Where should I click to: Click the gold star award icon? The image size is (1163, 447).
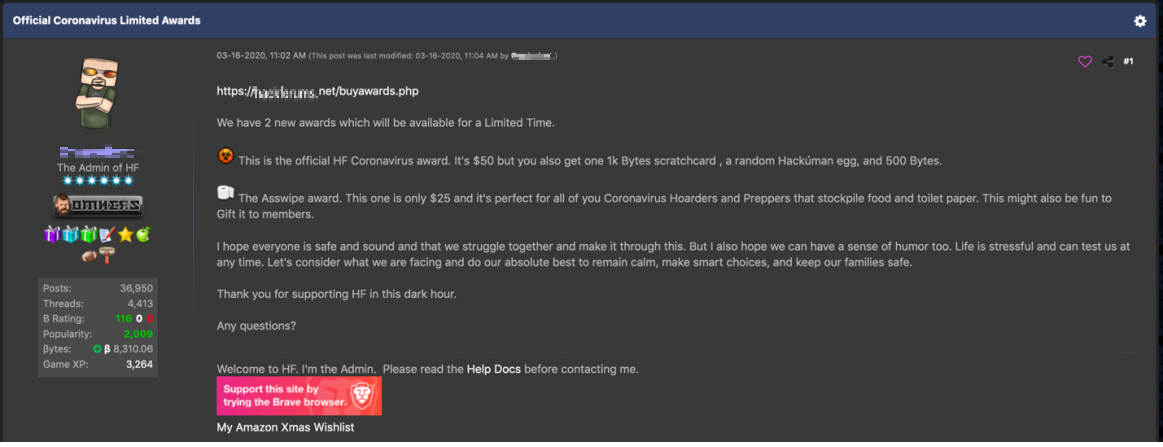[x=127, y=235]
